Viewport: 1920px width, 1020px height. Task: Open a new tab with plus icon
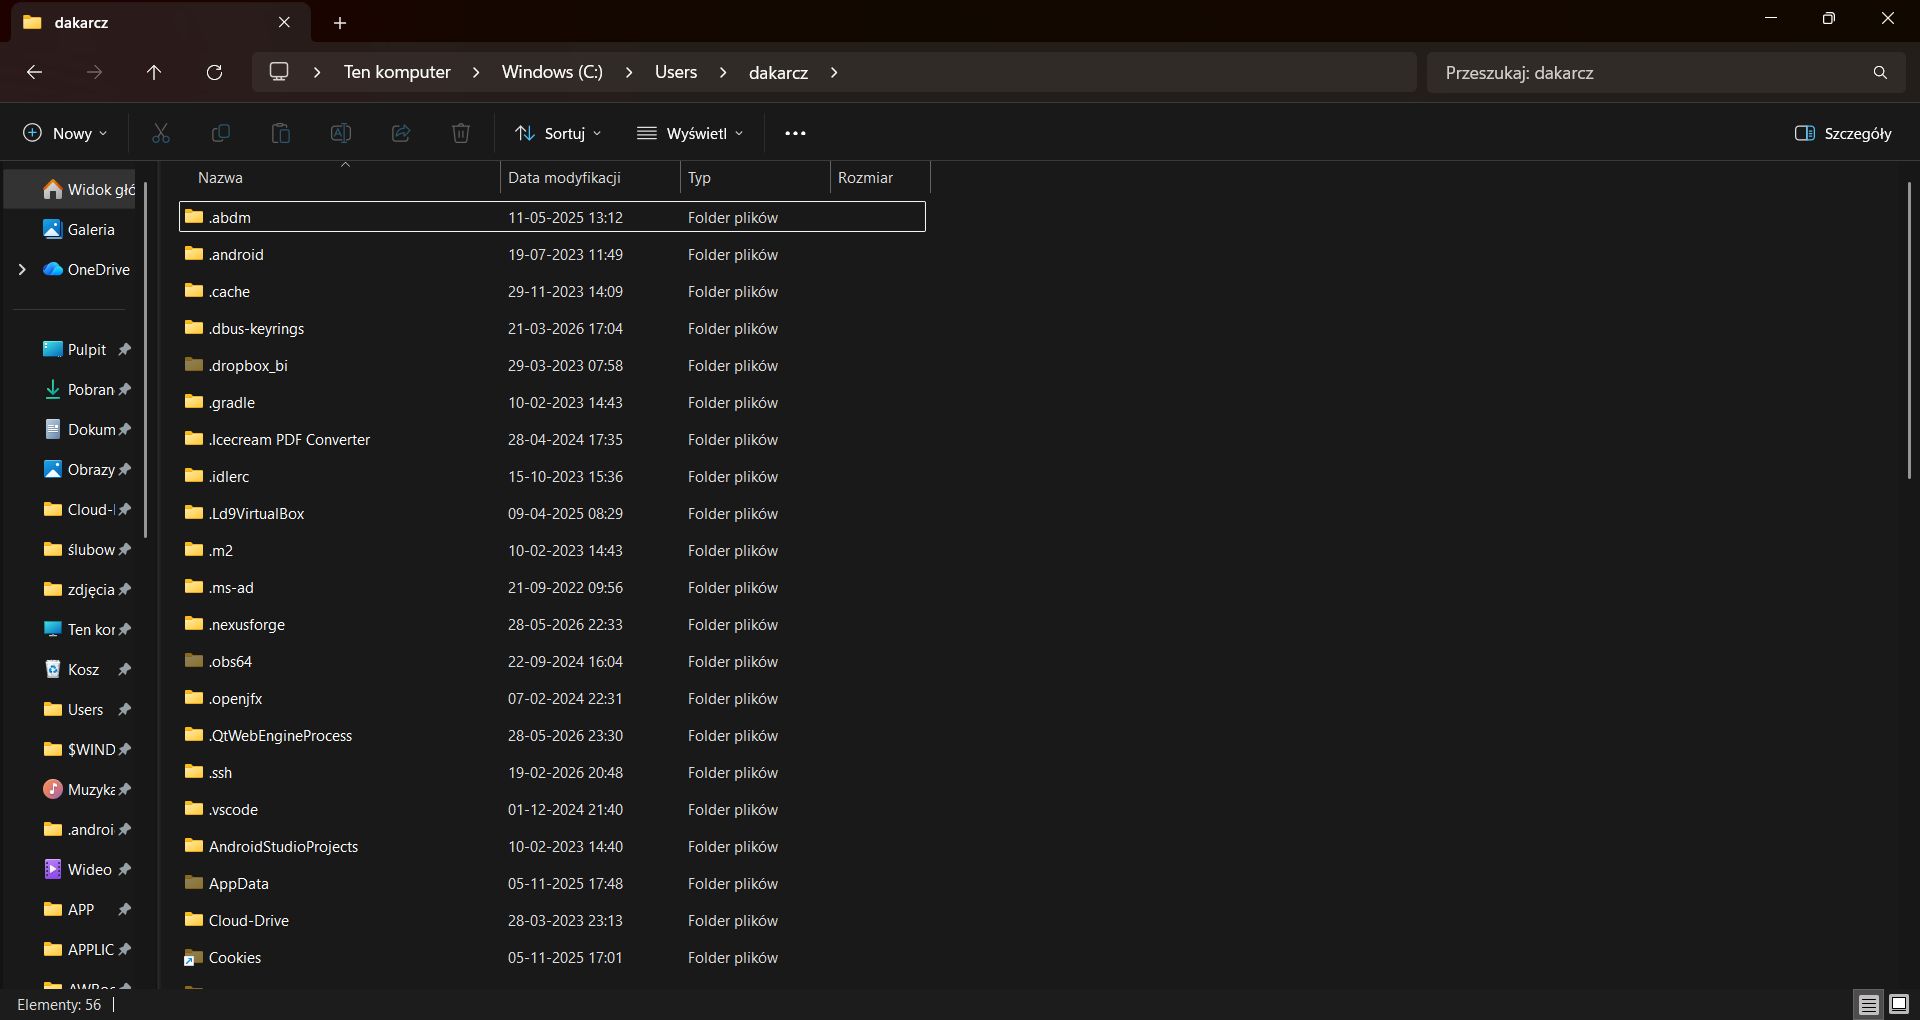coord(340,22)
